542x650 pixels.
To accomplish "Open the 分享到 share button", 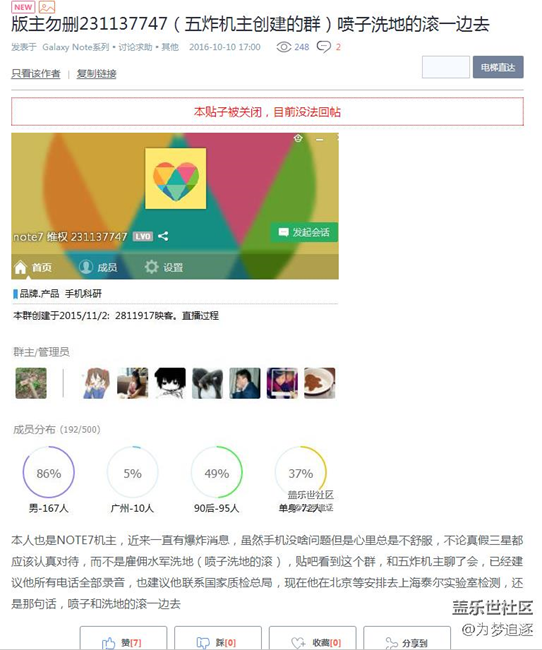I will coord(407,638).
